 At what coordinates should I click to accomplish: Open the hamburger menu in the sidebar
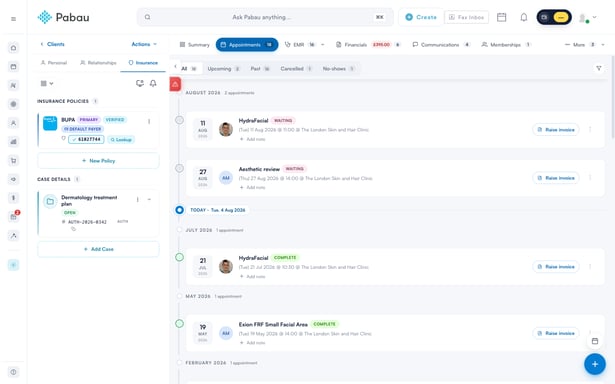coord(13,19)
